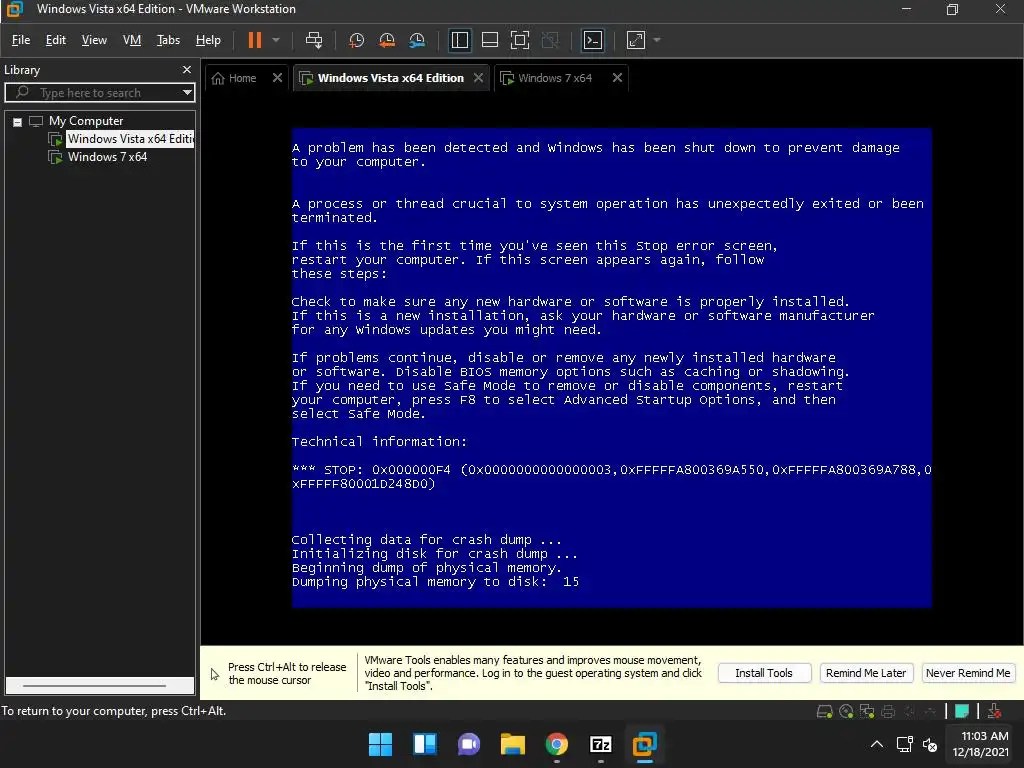Image resolution: width=1024 pixels, height=768 pixels.
Task: Click the printer status icon
Action: pos(888,711)
